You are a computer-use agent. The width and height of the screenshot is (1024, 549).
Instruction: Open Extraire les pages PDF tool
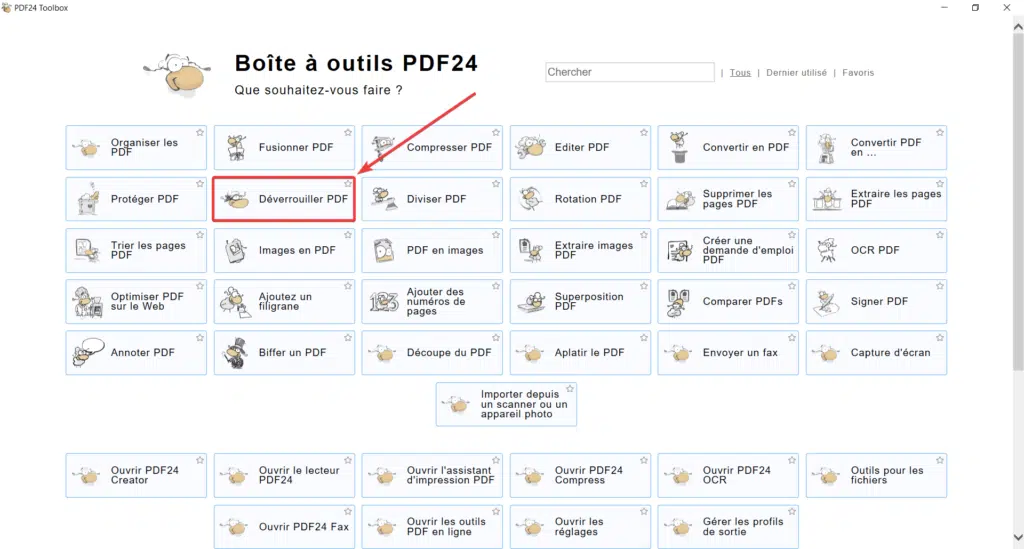click(x=876, y=199)
